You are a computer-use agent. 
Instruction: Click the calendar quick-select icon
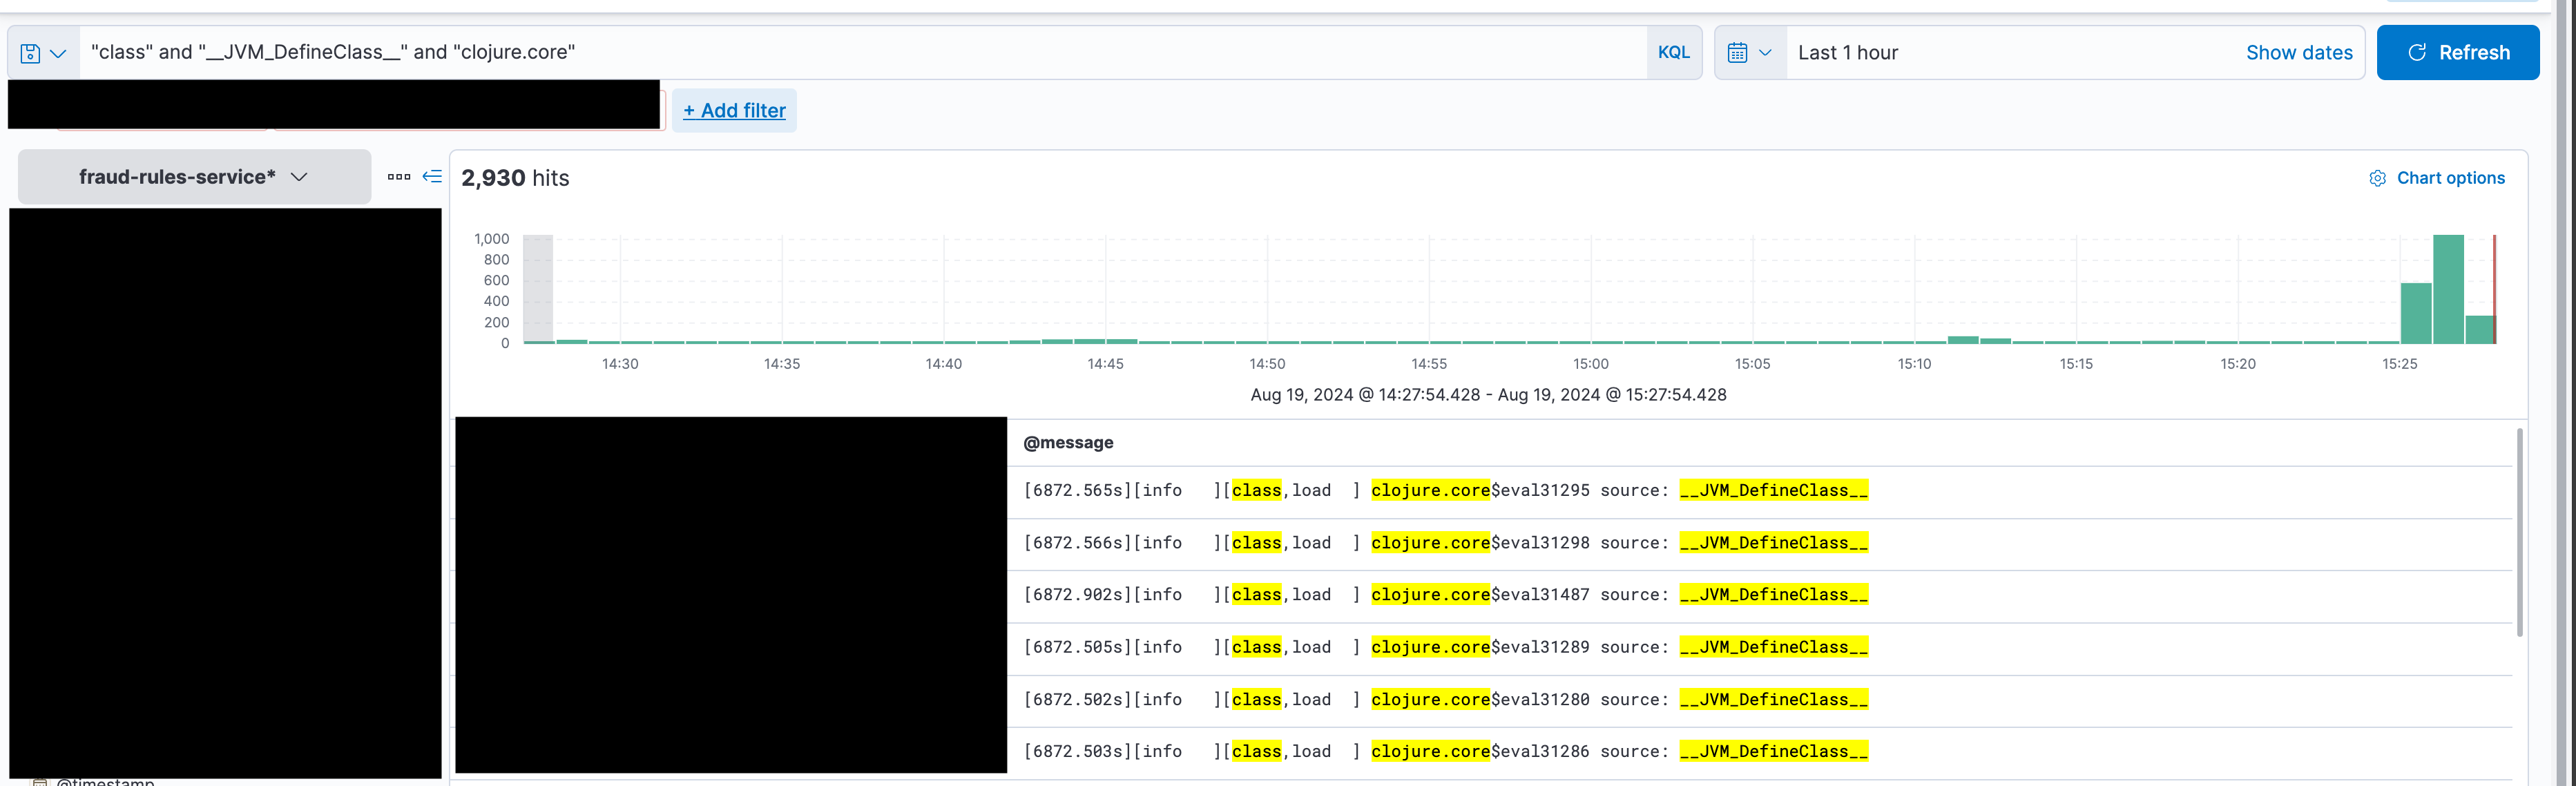coord(1737,53)
